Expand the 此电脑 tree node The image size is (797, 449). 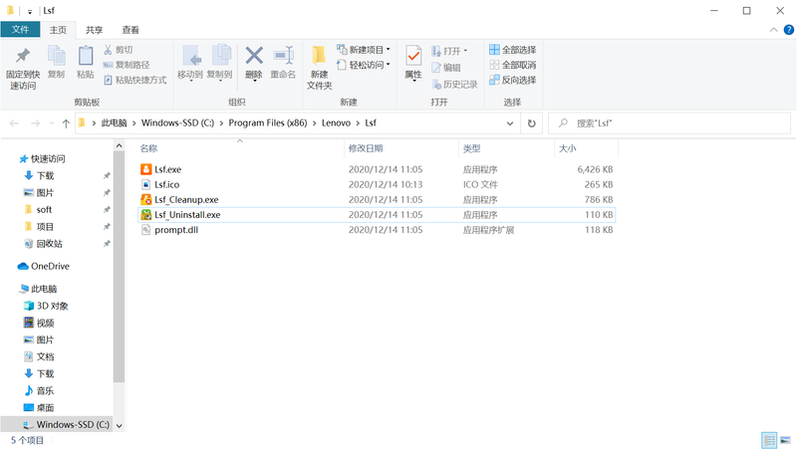point(10,289)
